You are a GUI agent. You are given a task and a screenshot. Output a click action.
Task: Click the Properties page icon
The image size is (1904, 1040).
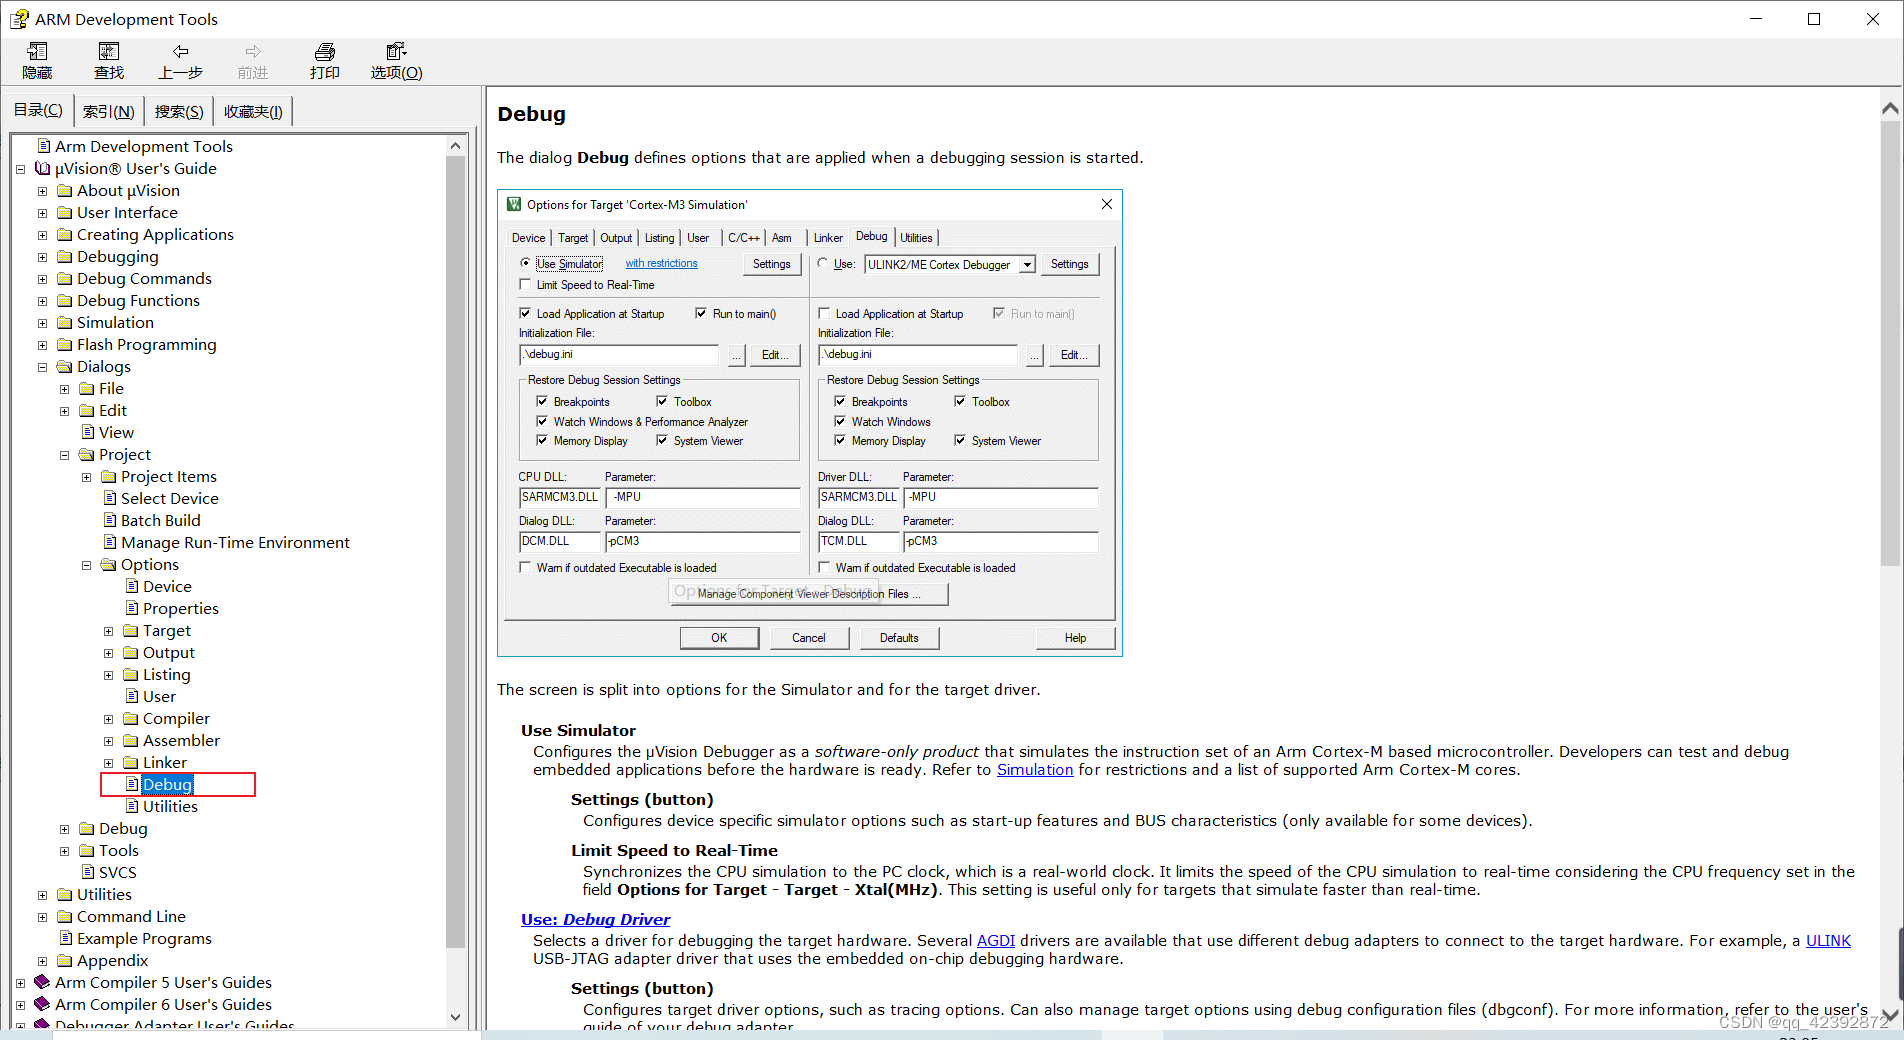click(132, 608)
